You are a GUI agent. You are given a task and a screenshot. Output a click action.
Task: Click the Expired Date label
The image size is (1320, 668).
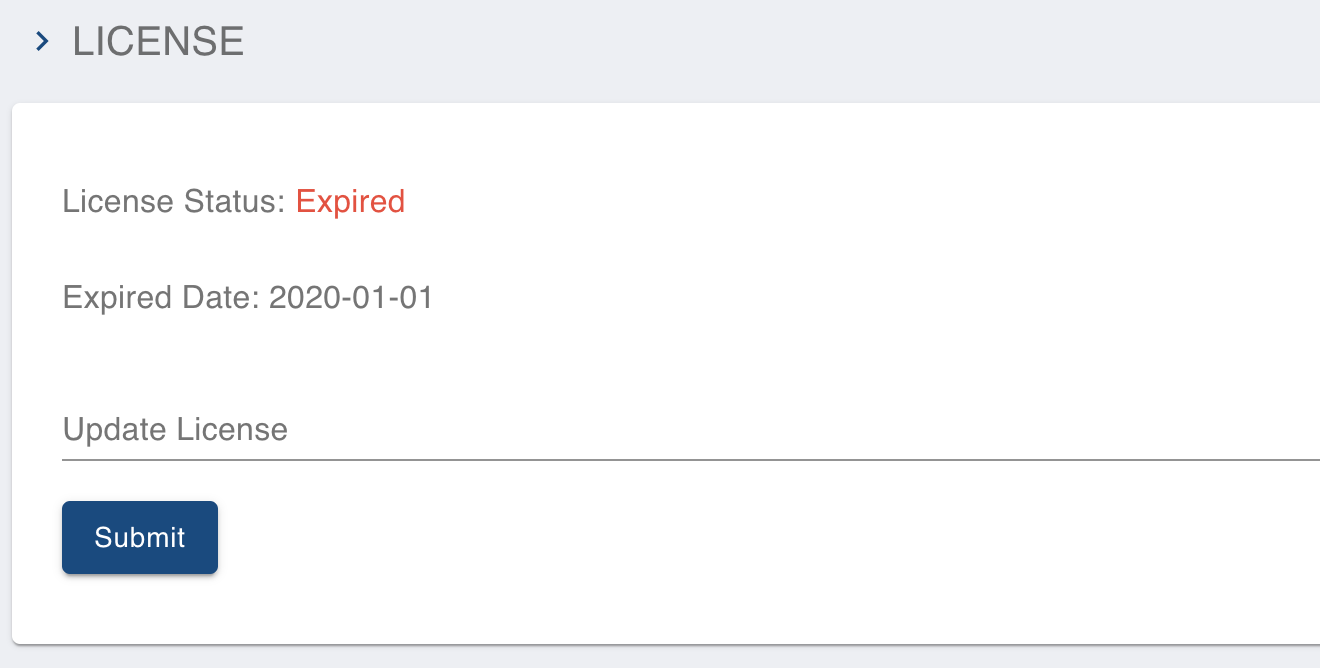[162, 298]
